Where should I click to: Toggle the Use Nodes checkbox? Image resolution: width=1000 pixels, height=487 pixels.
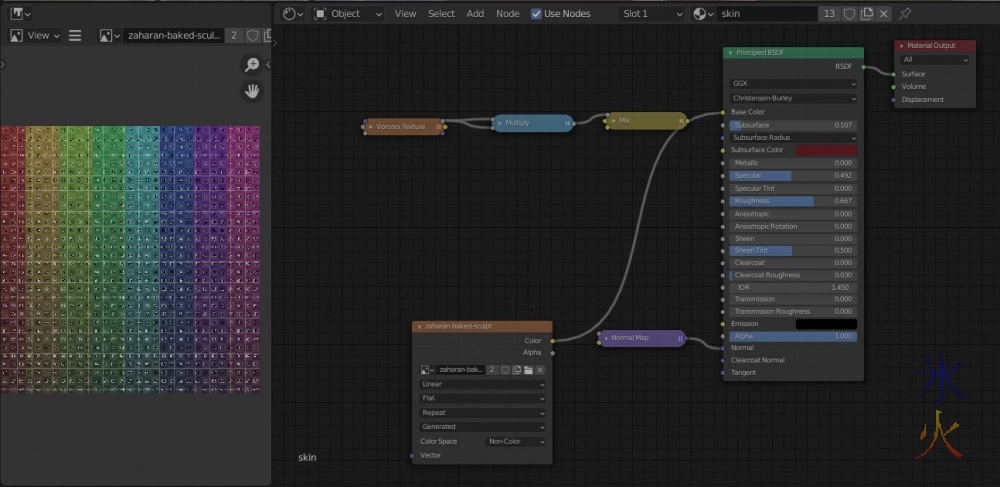[x=537, y=14]
